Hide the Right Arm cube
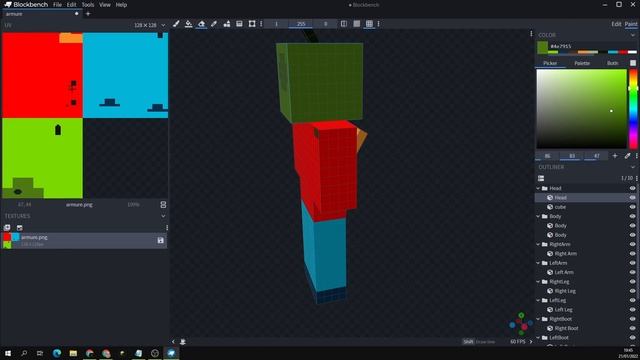Viewport: 640px width, 360px height. click(632, 254)
